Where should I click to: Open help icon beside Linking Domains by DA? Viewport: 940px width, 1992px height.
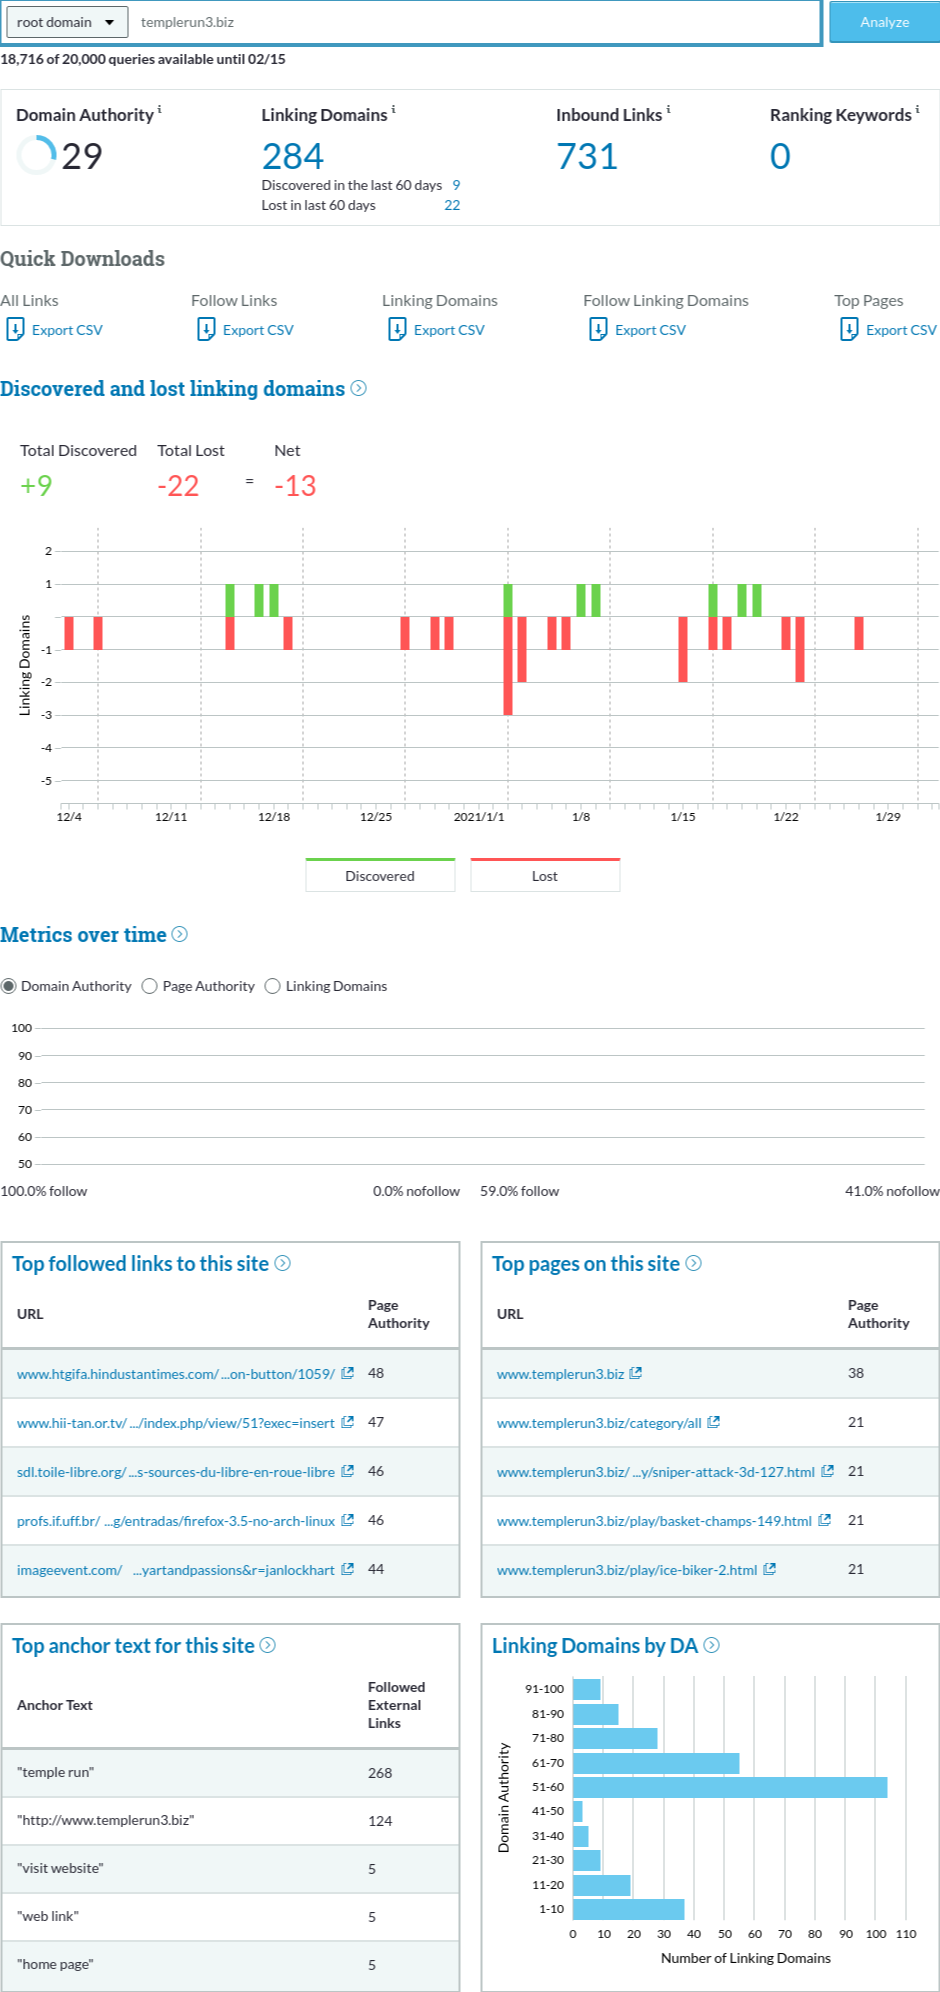[712, 1645]
